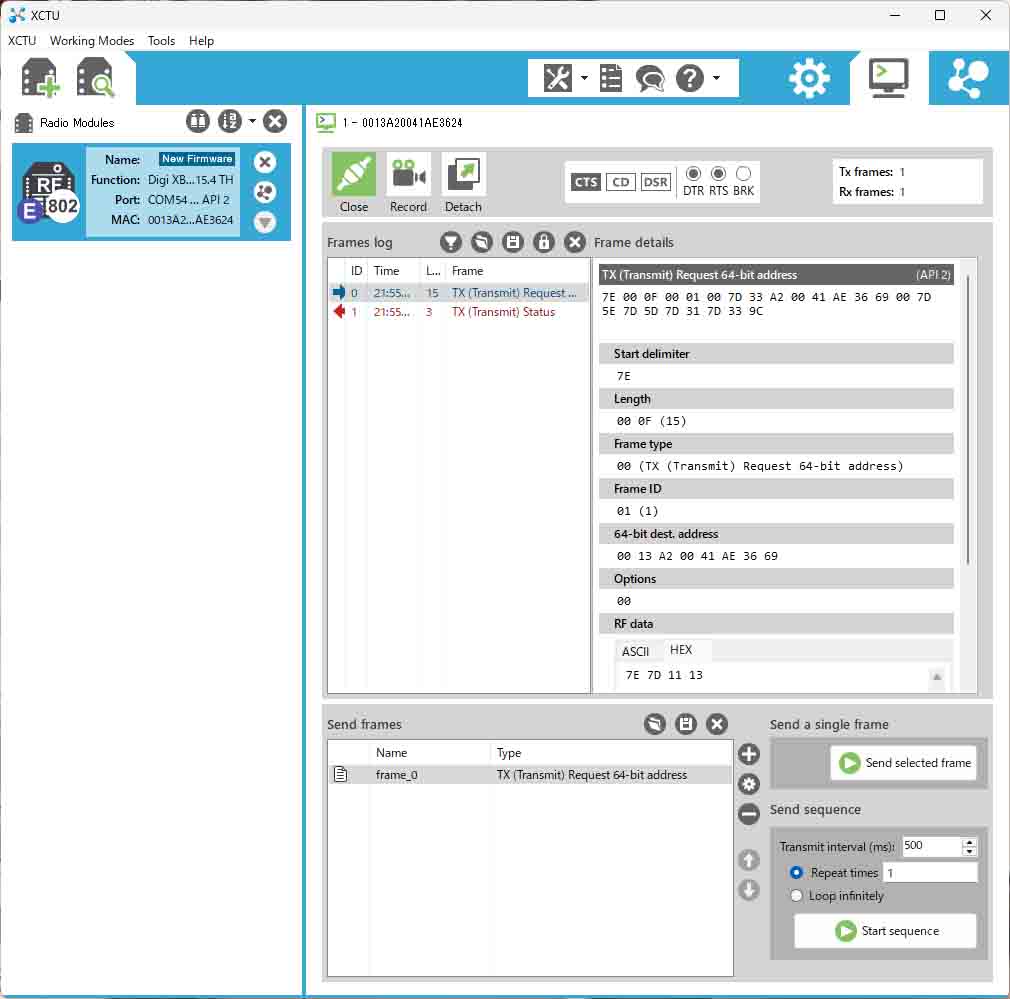
Task: Select the Loop infinitely radio button
Action: [796, 896]
